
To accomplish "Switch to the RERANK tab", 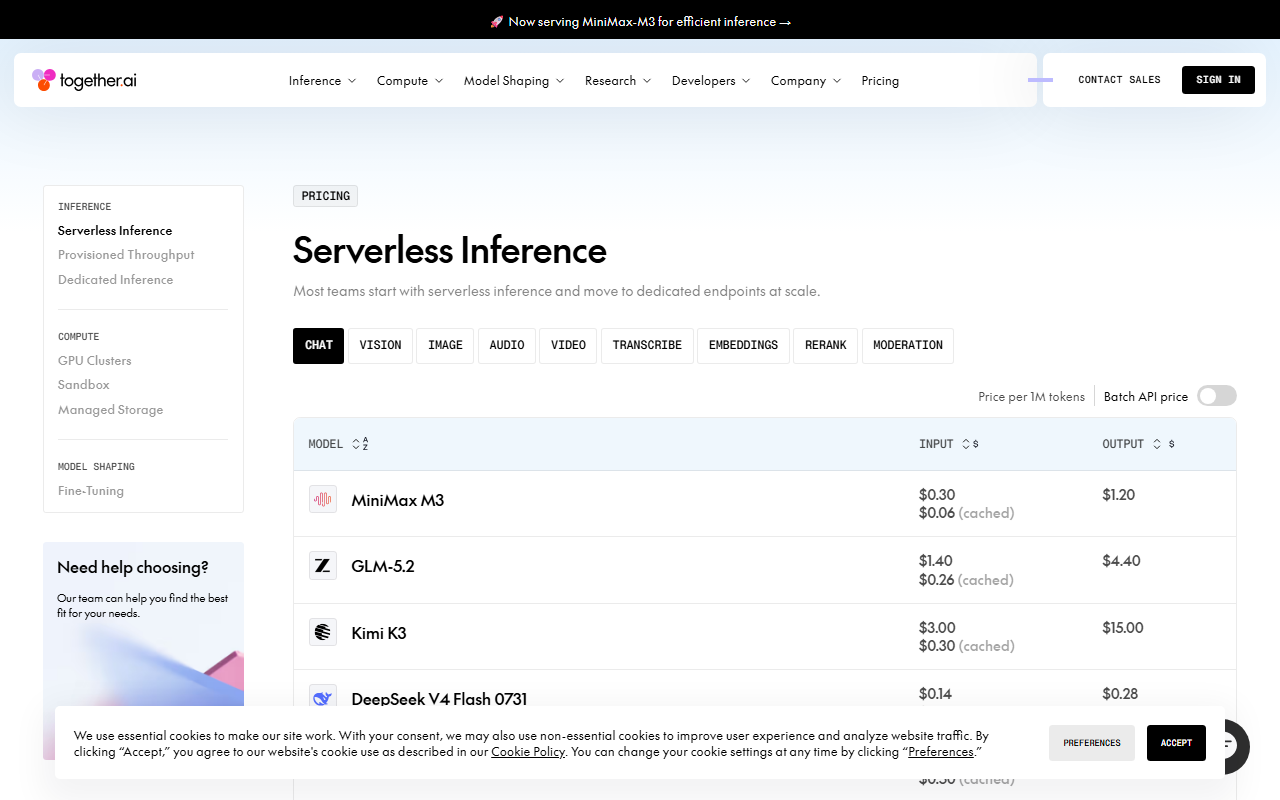I will tap(826, 346).
